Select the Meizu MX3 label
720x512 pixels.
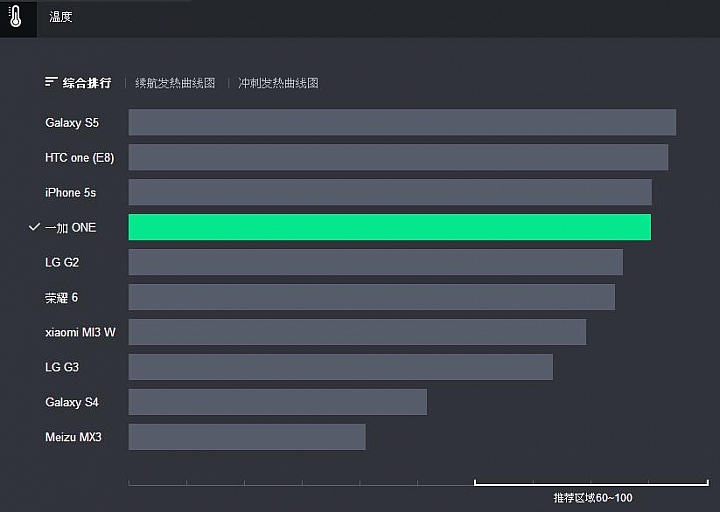(x=73, y=437)
